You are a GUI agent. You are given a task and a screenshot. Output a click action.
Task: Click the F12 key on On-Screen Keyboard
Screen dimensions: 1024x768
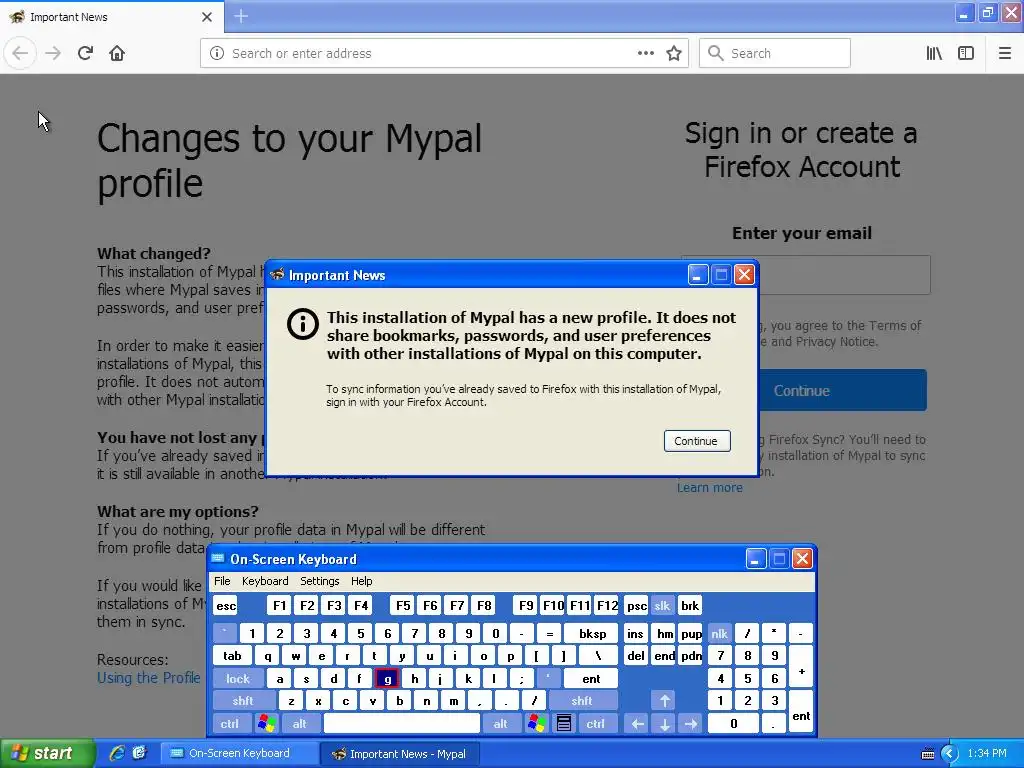click(x=607, y=605)
